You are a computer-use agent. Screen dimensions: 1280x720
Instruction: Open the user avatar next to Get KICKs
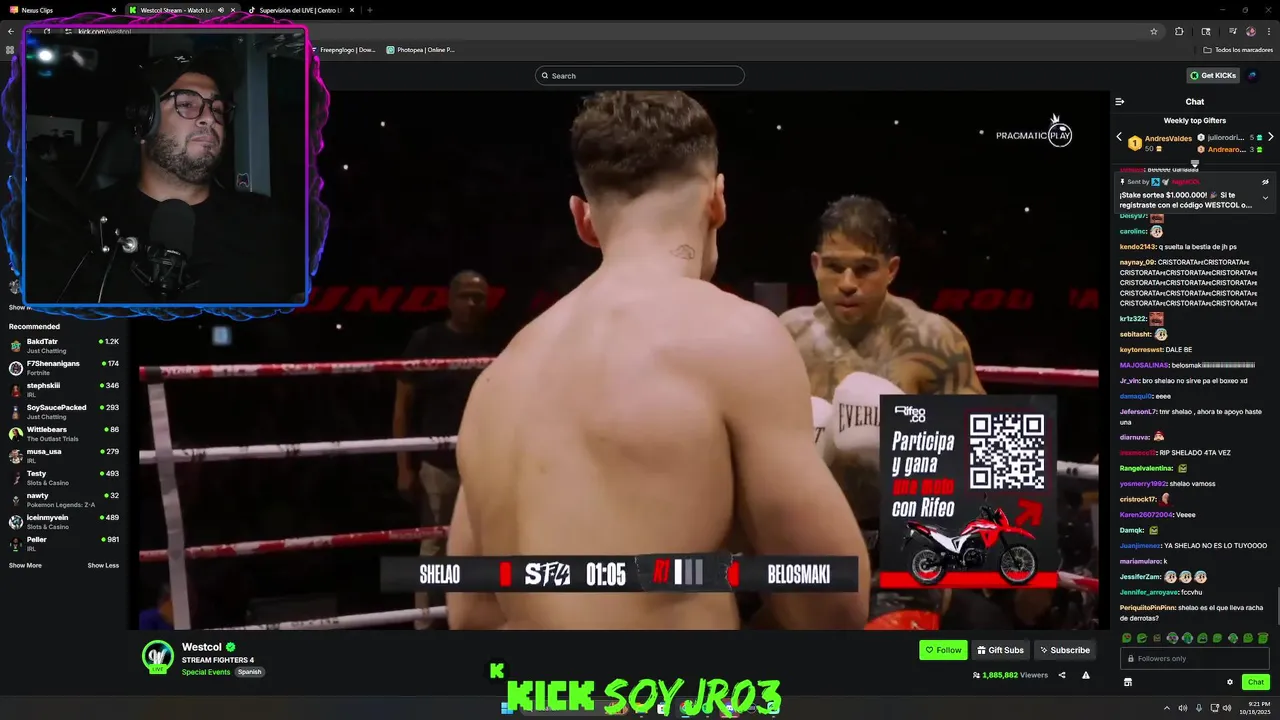click(x=1253, y=75)
